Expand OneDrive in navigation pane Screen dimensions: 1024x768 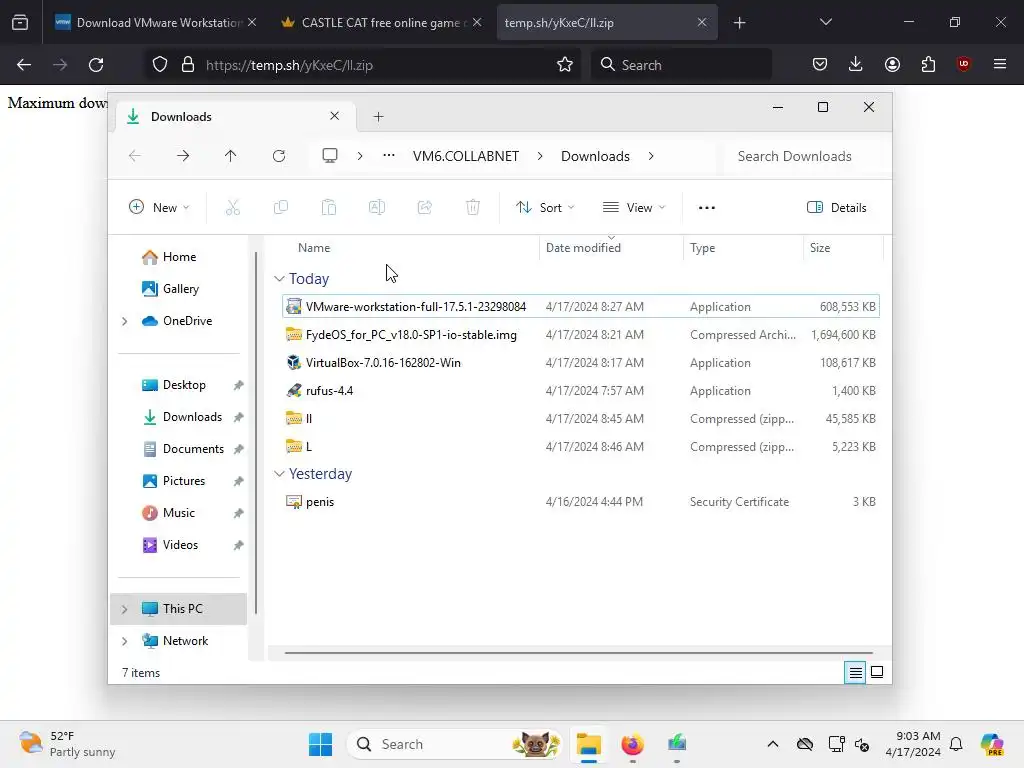coord(124,321)
